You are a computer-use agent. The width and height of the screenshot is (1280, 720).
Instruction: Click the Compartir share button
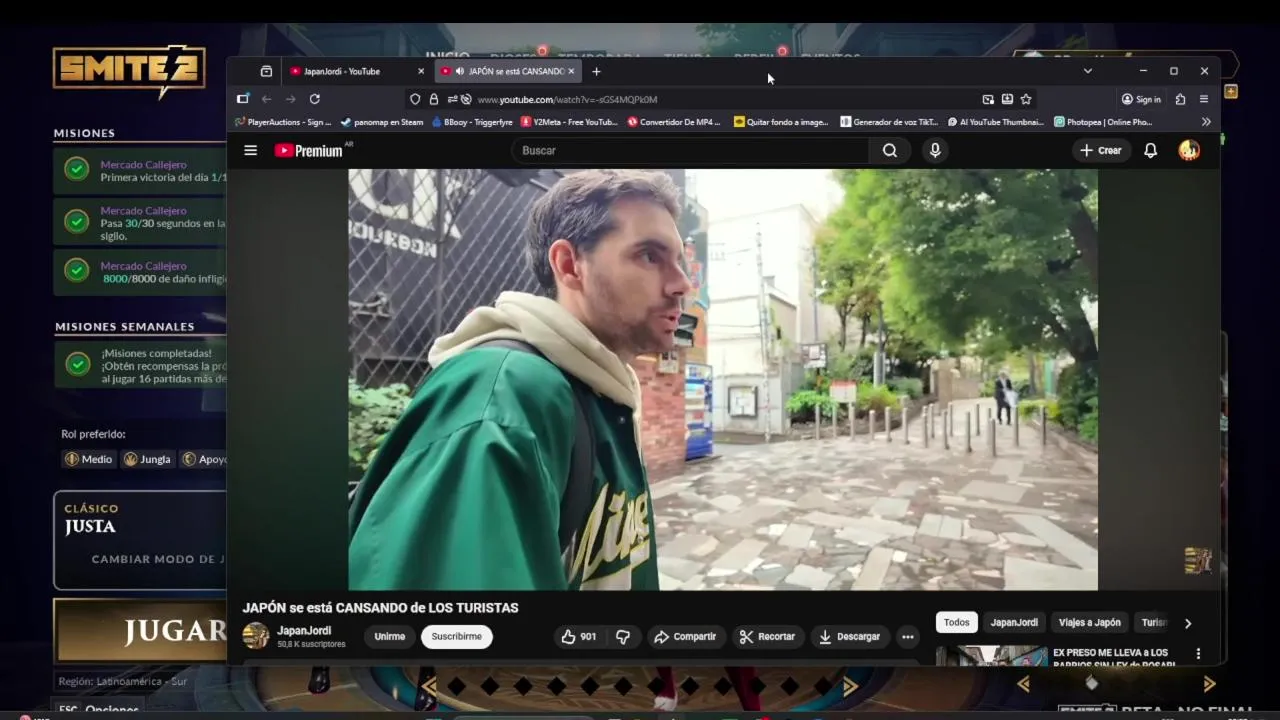685,636
